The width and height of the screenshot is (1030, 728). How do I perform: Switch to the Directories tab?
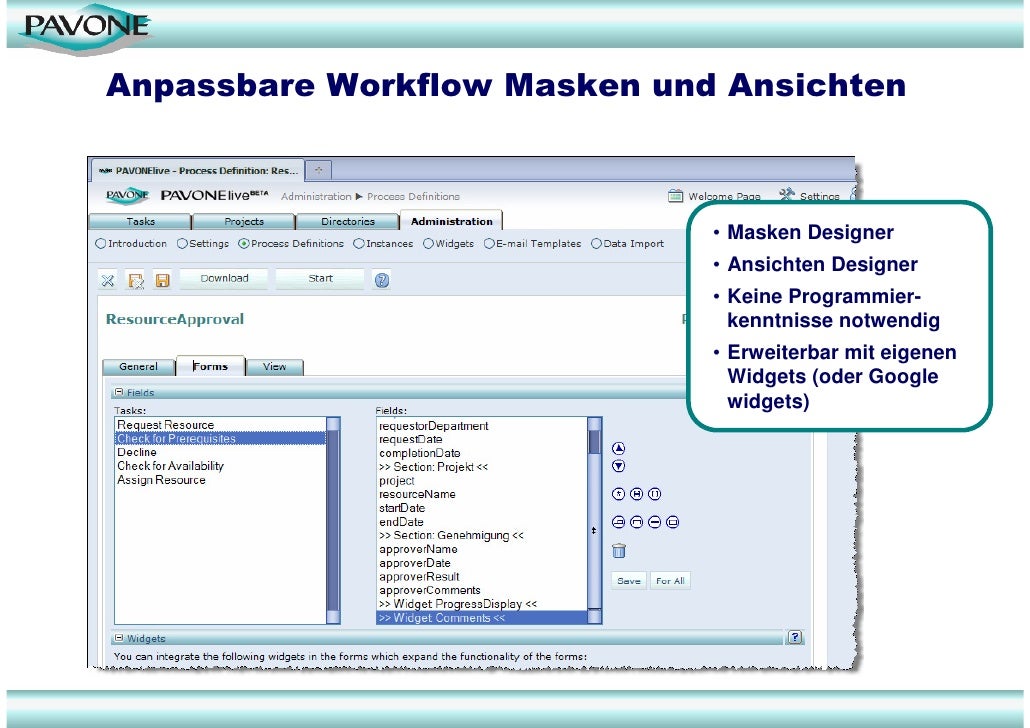(x=347, y=221)
